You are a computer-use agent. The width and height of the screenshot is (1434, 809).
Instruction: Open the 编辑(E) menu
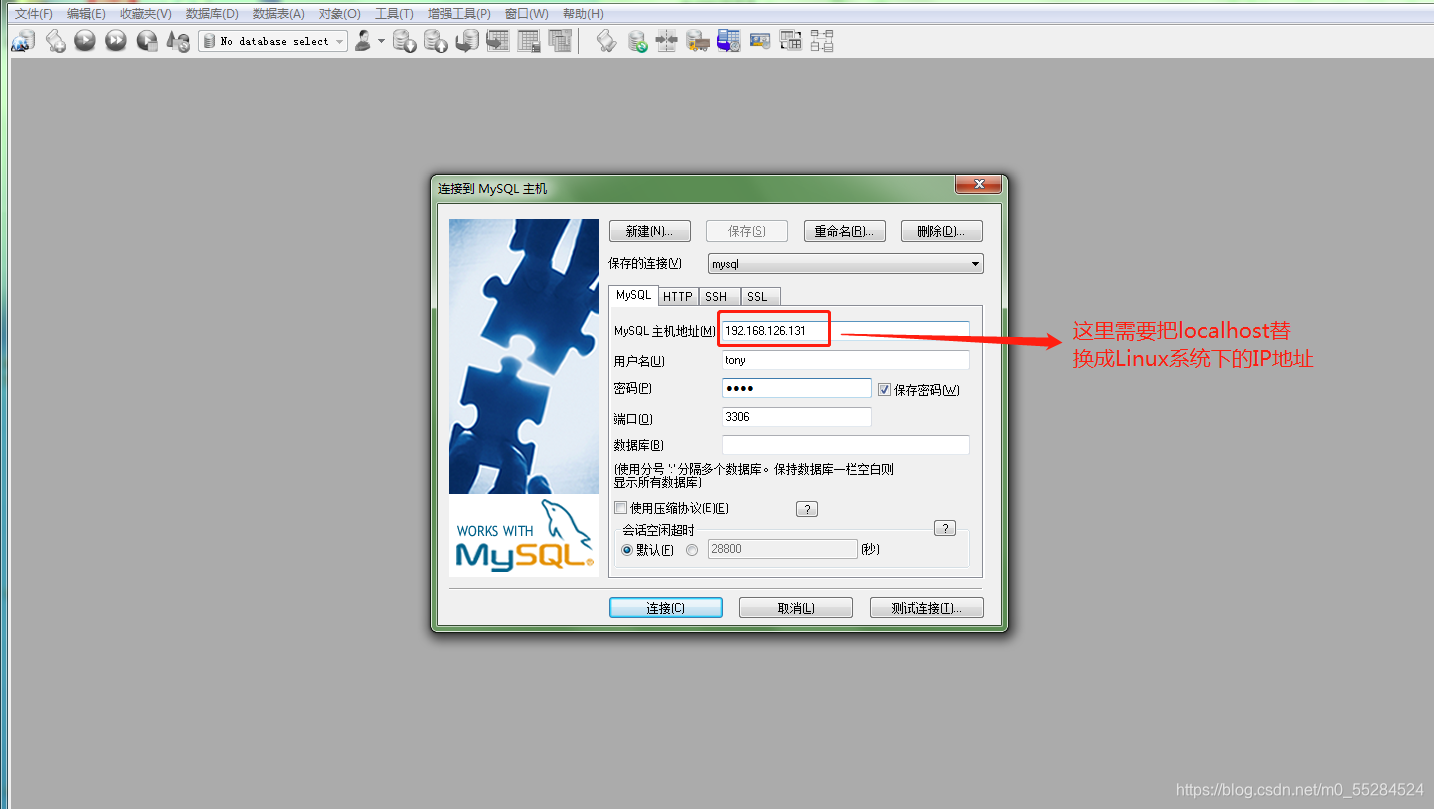pos(86,14)
